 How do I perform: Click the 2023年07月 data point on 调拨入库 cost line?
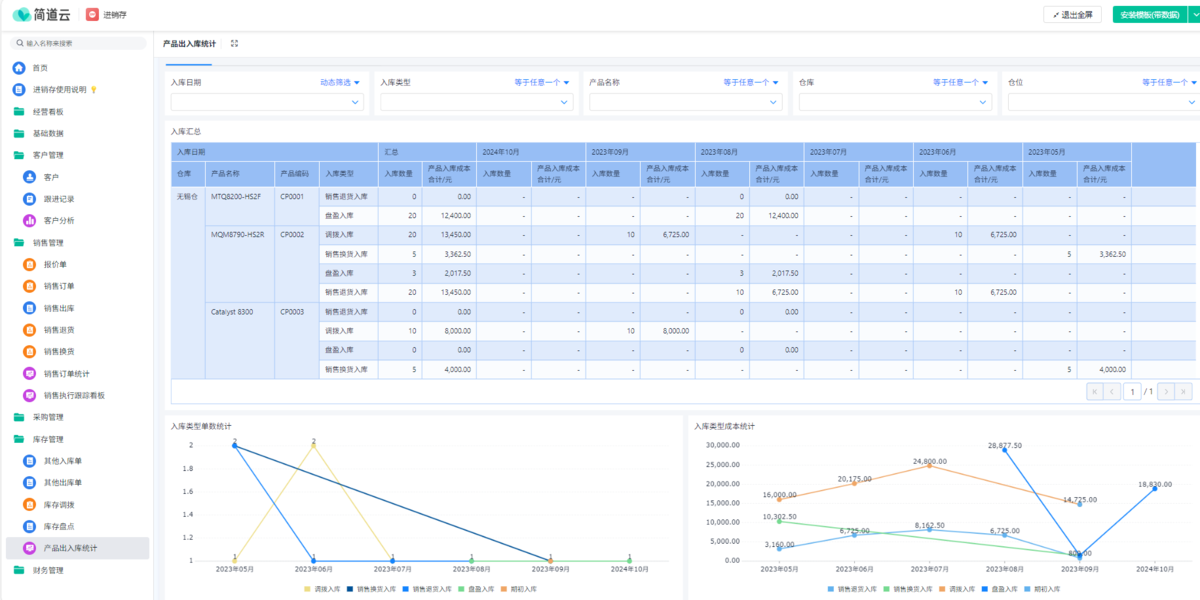[x=929, y=465]
